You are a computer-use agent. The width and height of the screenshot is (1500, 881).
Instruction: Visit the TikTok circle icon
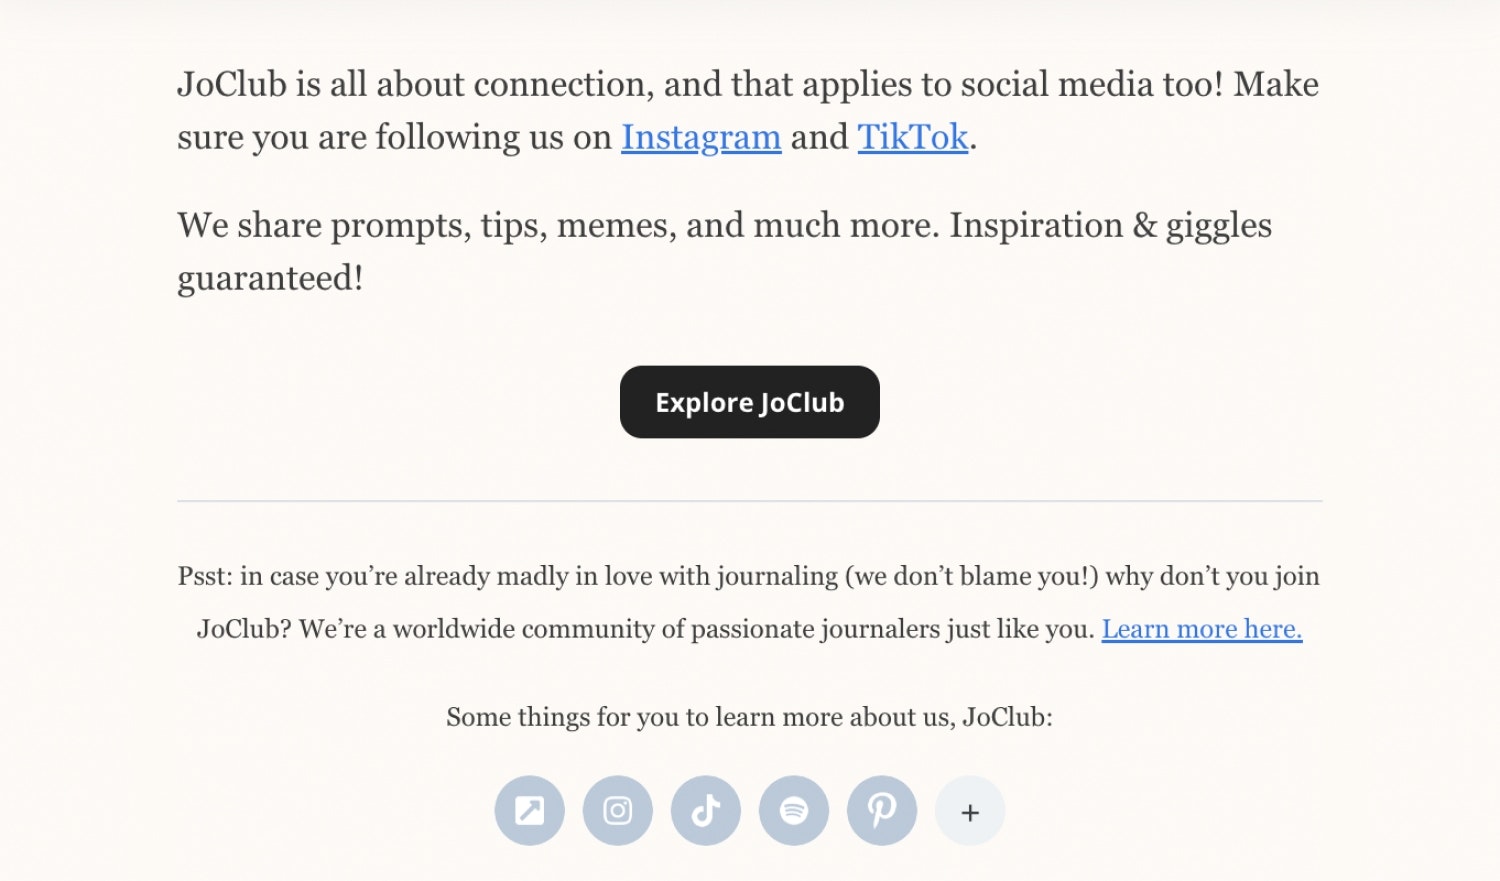(x=706, y=811)
